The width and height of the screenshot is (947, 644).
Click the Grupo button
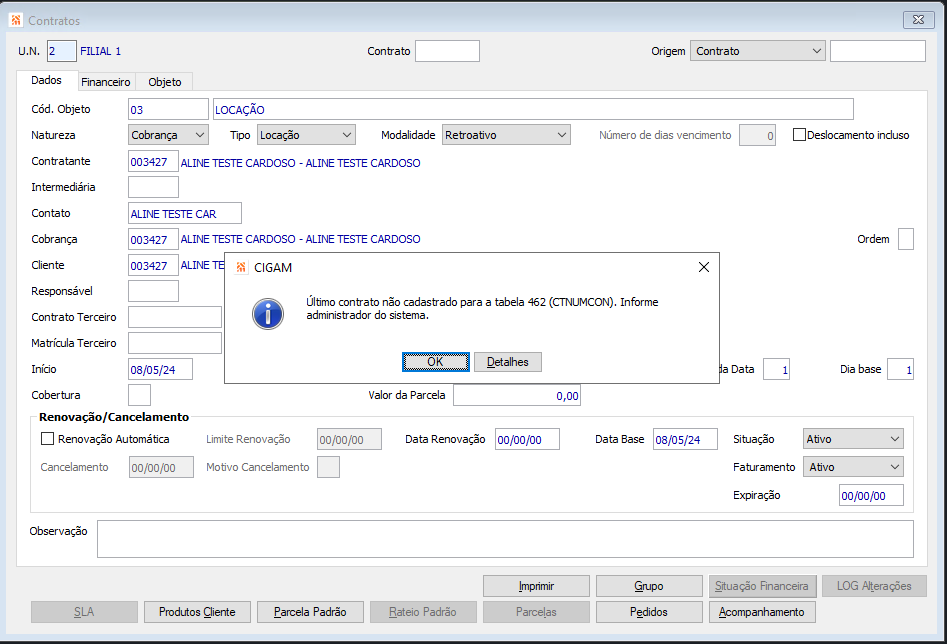pos(649,585)
